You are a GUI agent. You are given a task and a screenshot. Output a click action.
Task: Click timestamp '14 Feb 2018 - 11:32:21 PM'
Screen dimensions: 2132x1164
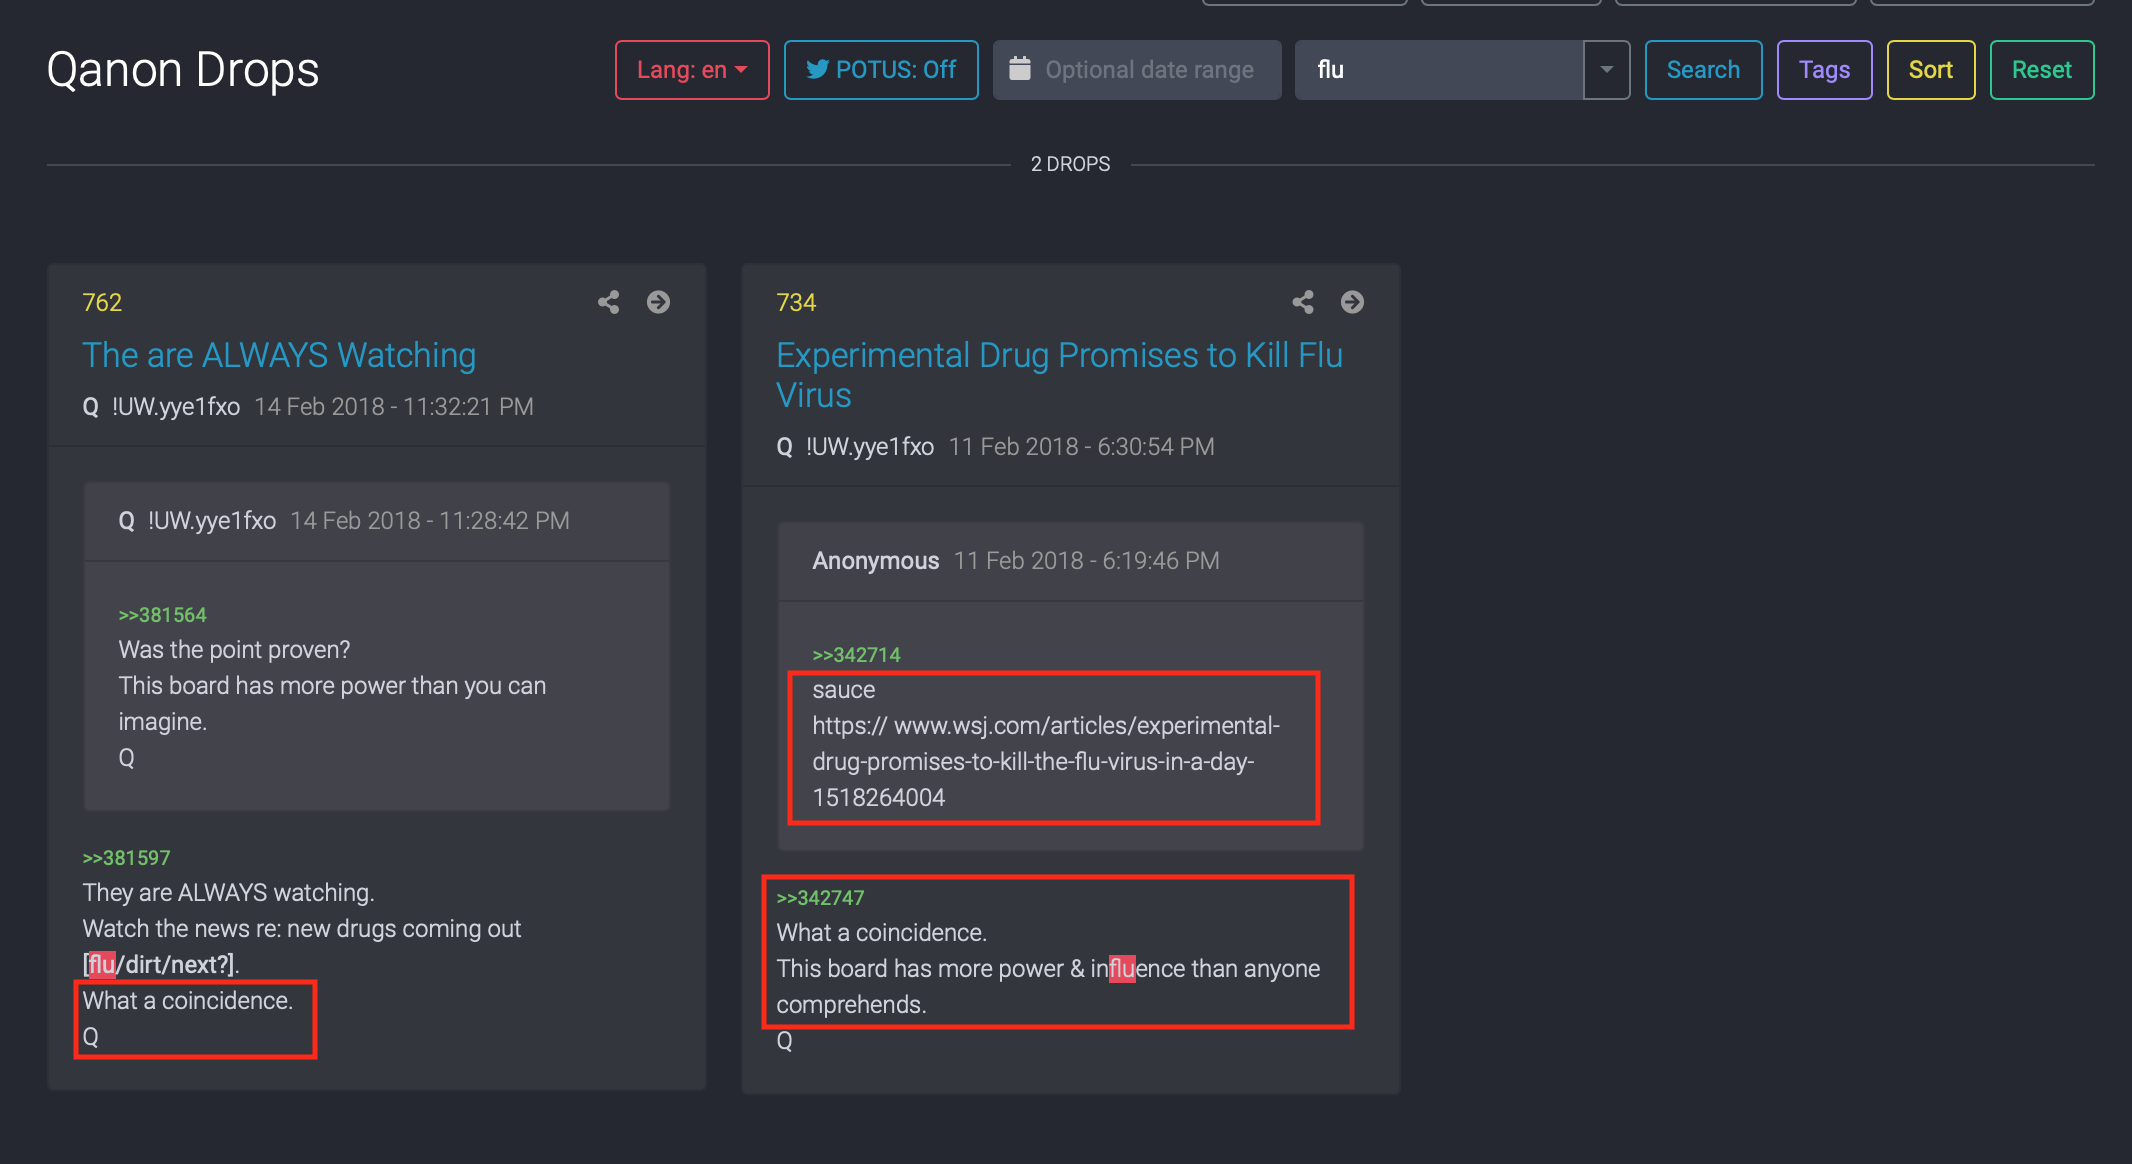[394, 407]
